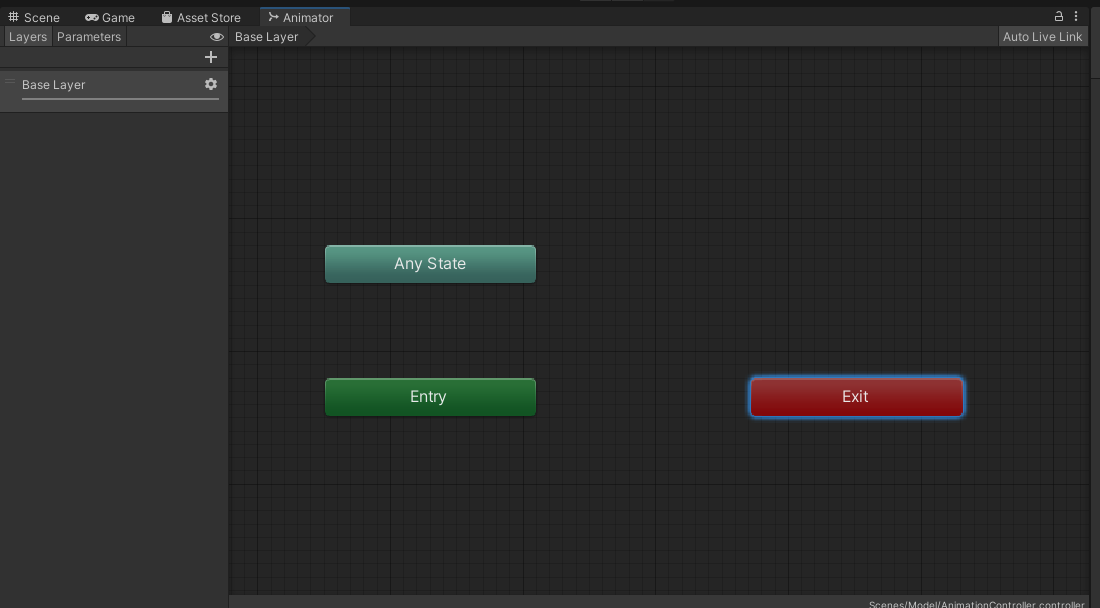The width and height of the screenshot is (1100, 608).
Task: Select the Exit state node
Action: click(x=856, y=396)
